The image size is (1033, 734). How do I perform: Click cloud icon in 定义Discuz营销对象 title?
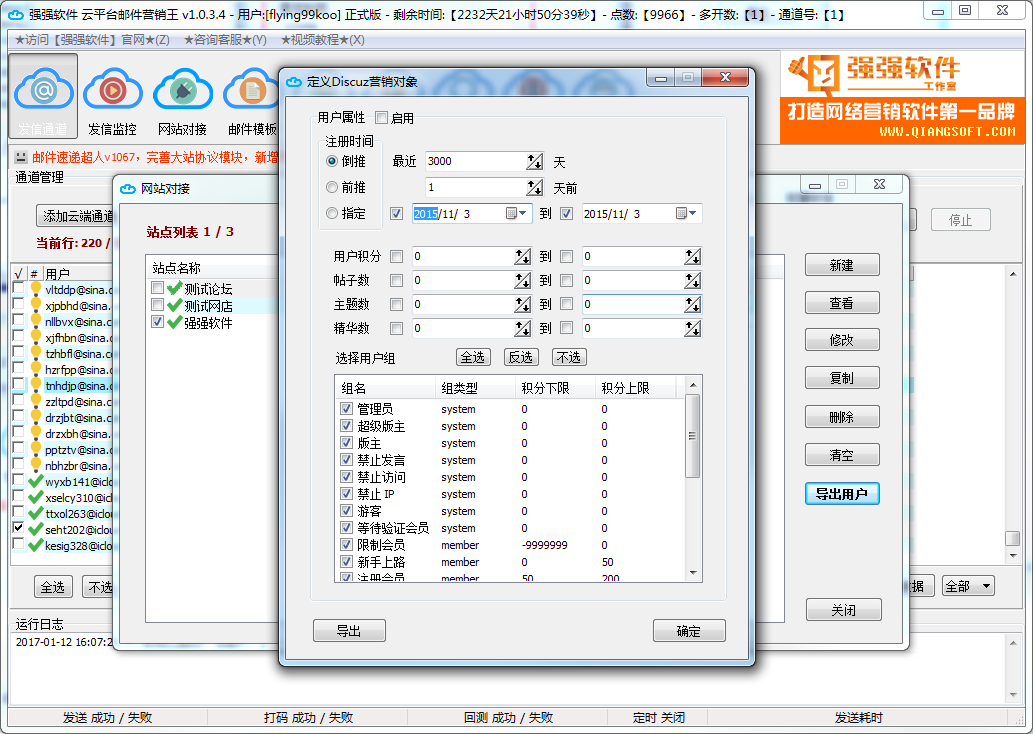tap(294, 82)
